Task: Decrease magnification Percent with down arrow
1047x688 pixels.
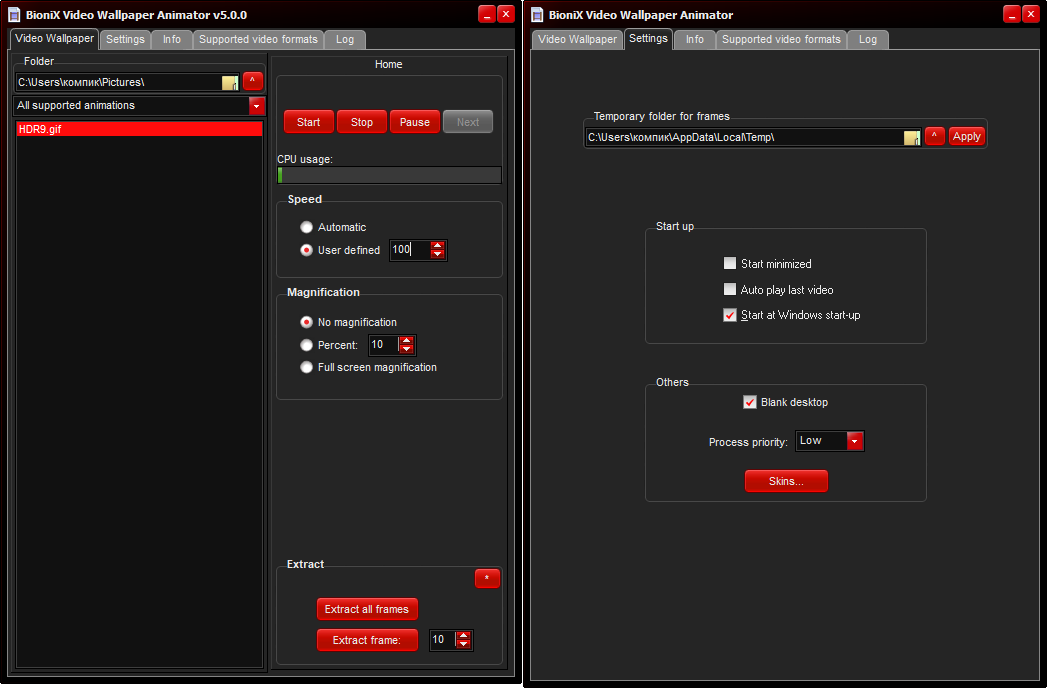Action: tap(406, 349)
